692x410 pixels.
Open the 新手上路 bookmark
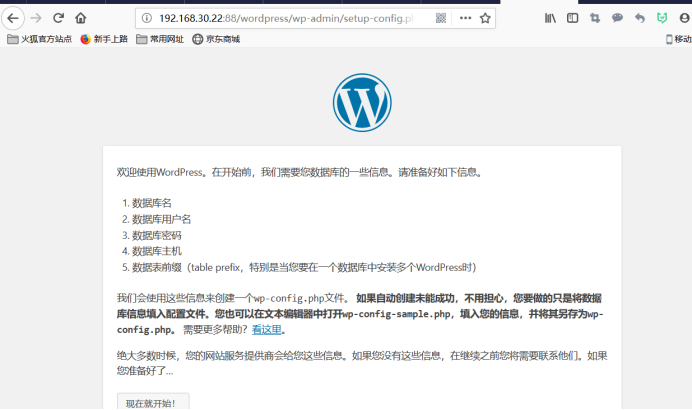pos(104,39)
